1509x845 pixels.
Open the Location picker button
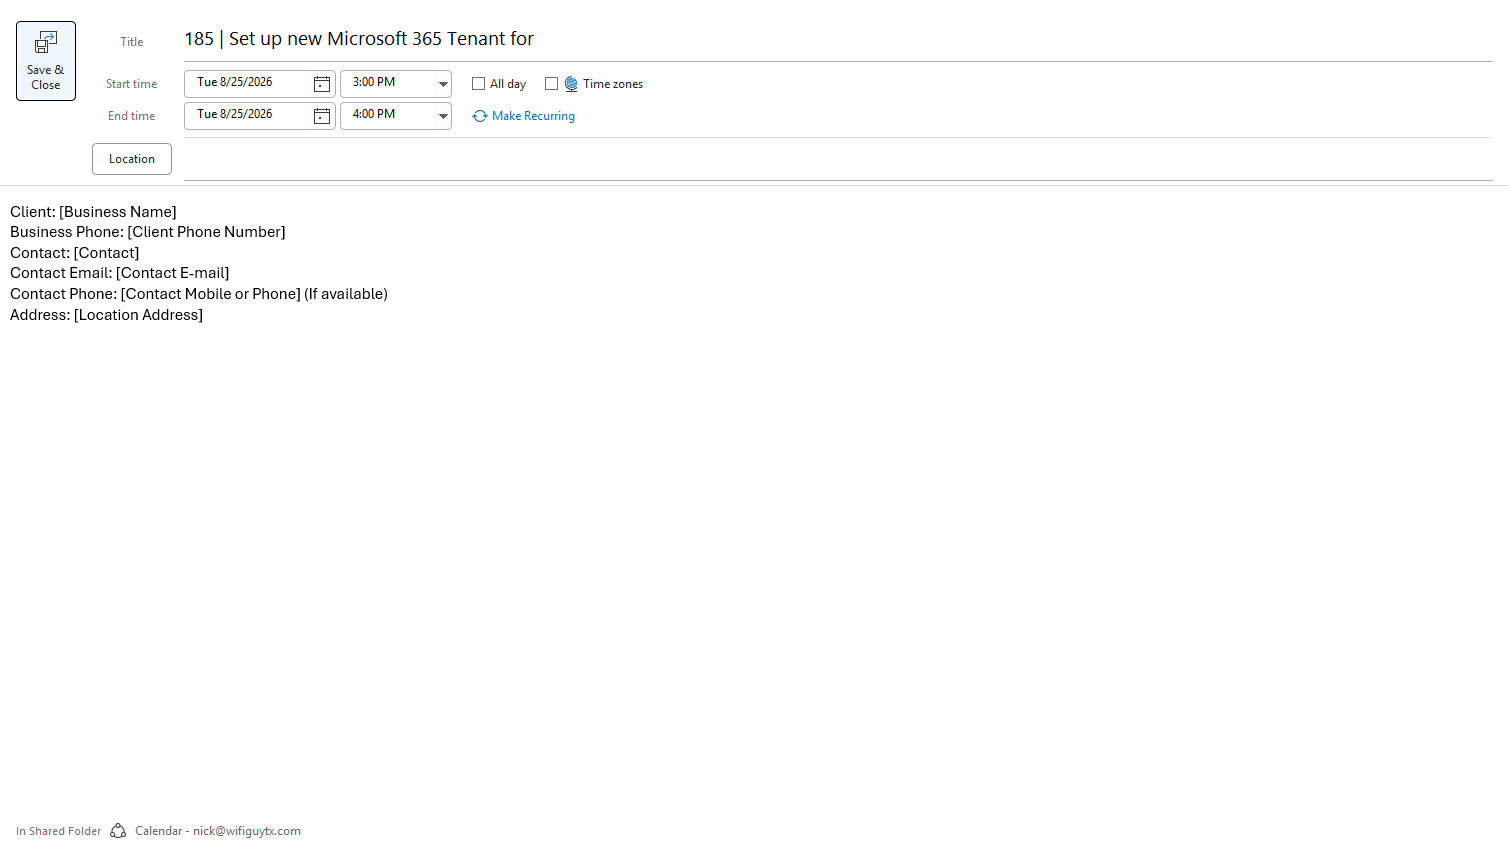132,159
